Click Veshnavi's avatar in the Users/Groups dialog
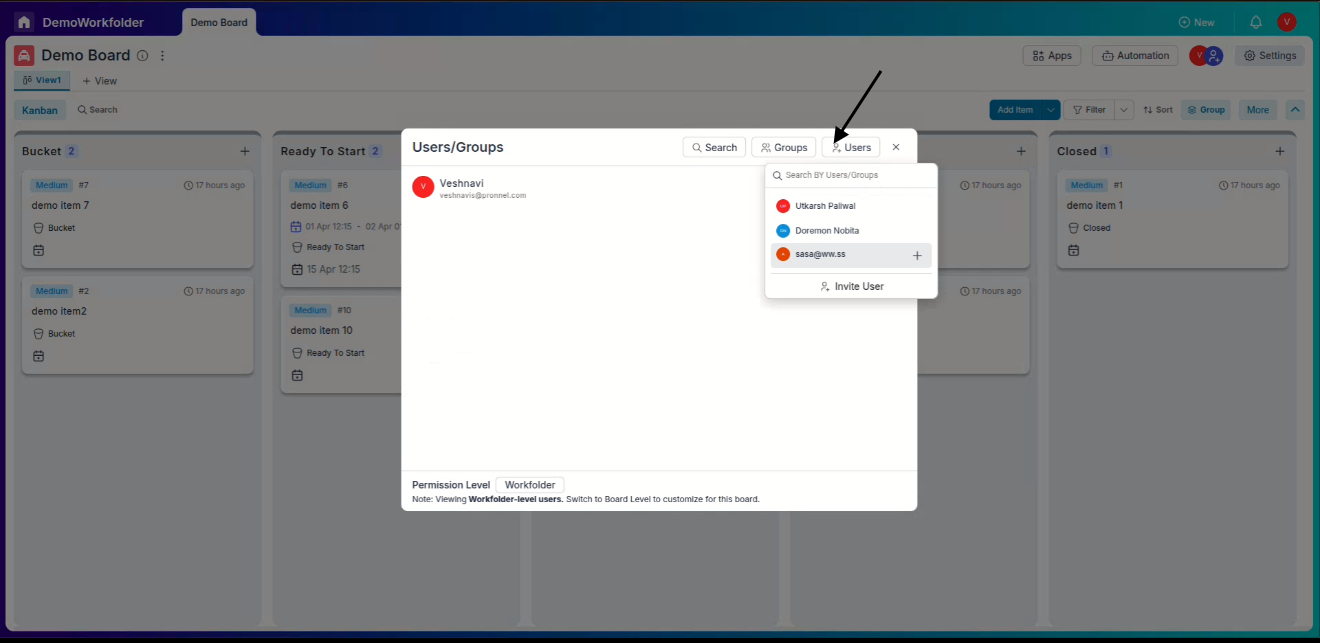Viewport: 1320px width, 643px height. click(423, 187)
